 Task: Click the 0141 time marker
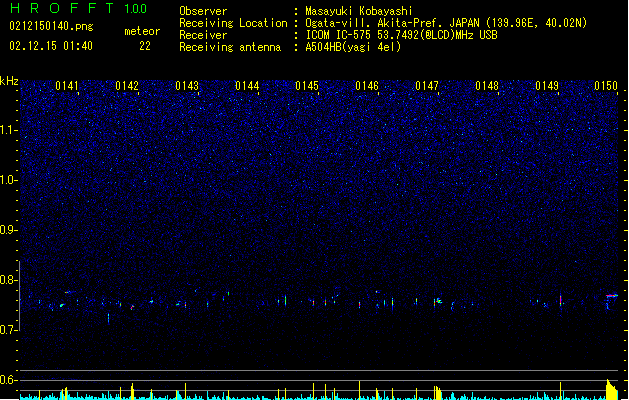[x=67, y=86]
